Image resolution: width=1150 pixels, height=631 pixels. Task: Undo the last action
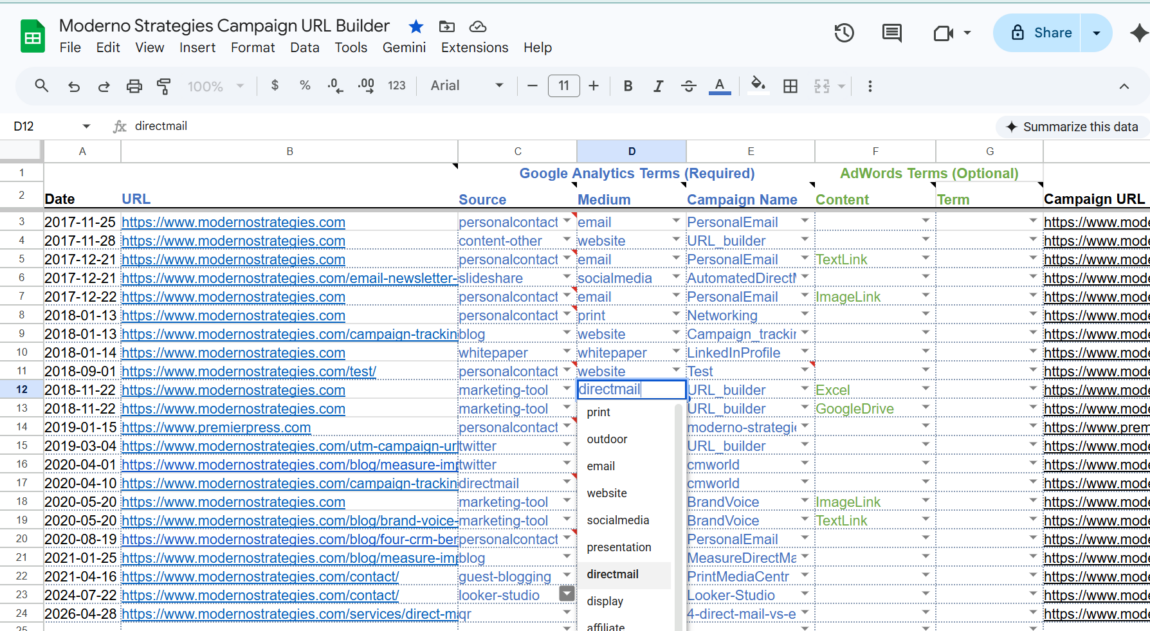tap(73, 87)
